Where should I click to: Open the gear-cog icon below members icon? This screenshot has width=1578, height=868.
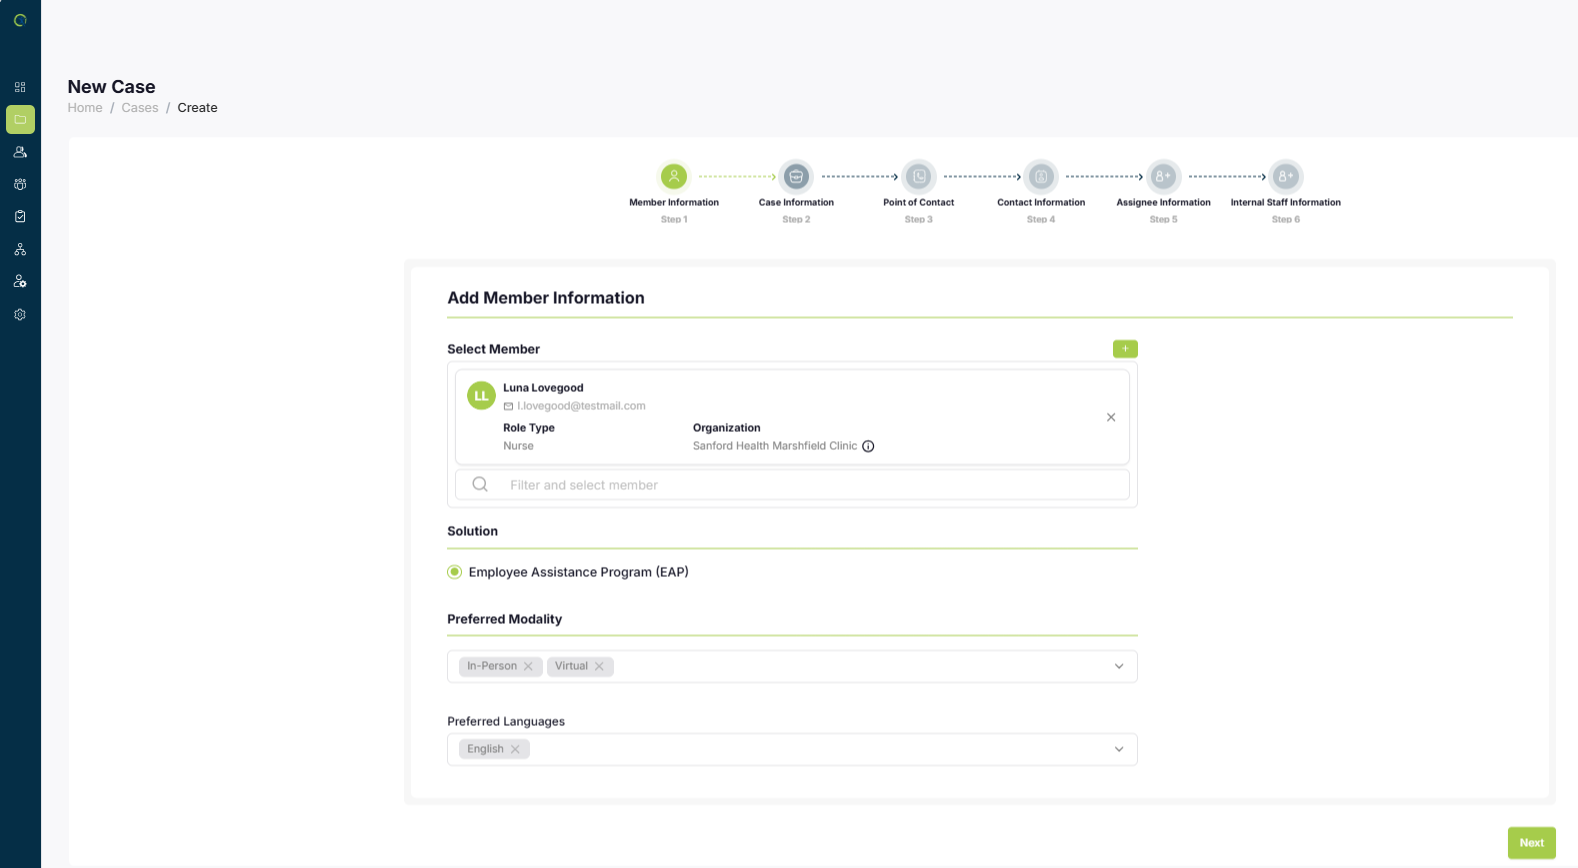pos(20,184)
